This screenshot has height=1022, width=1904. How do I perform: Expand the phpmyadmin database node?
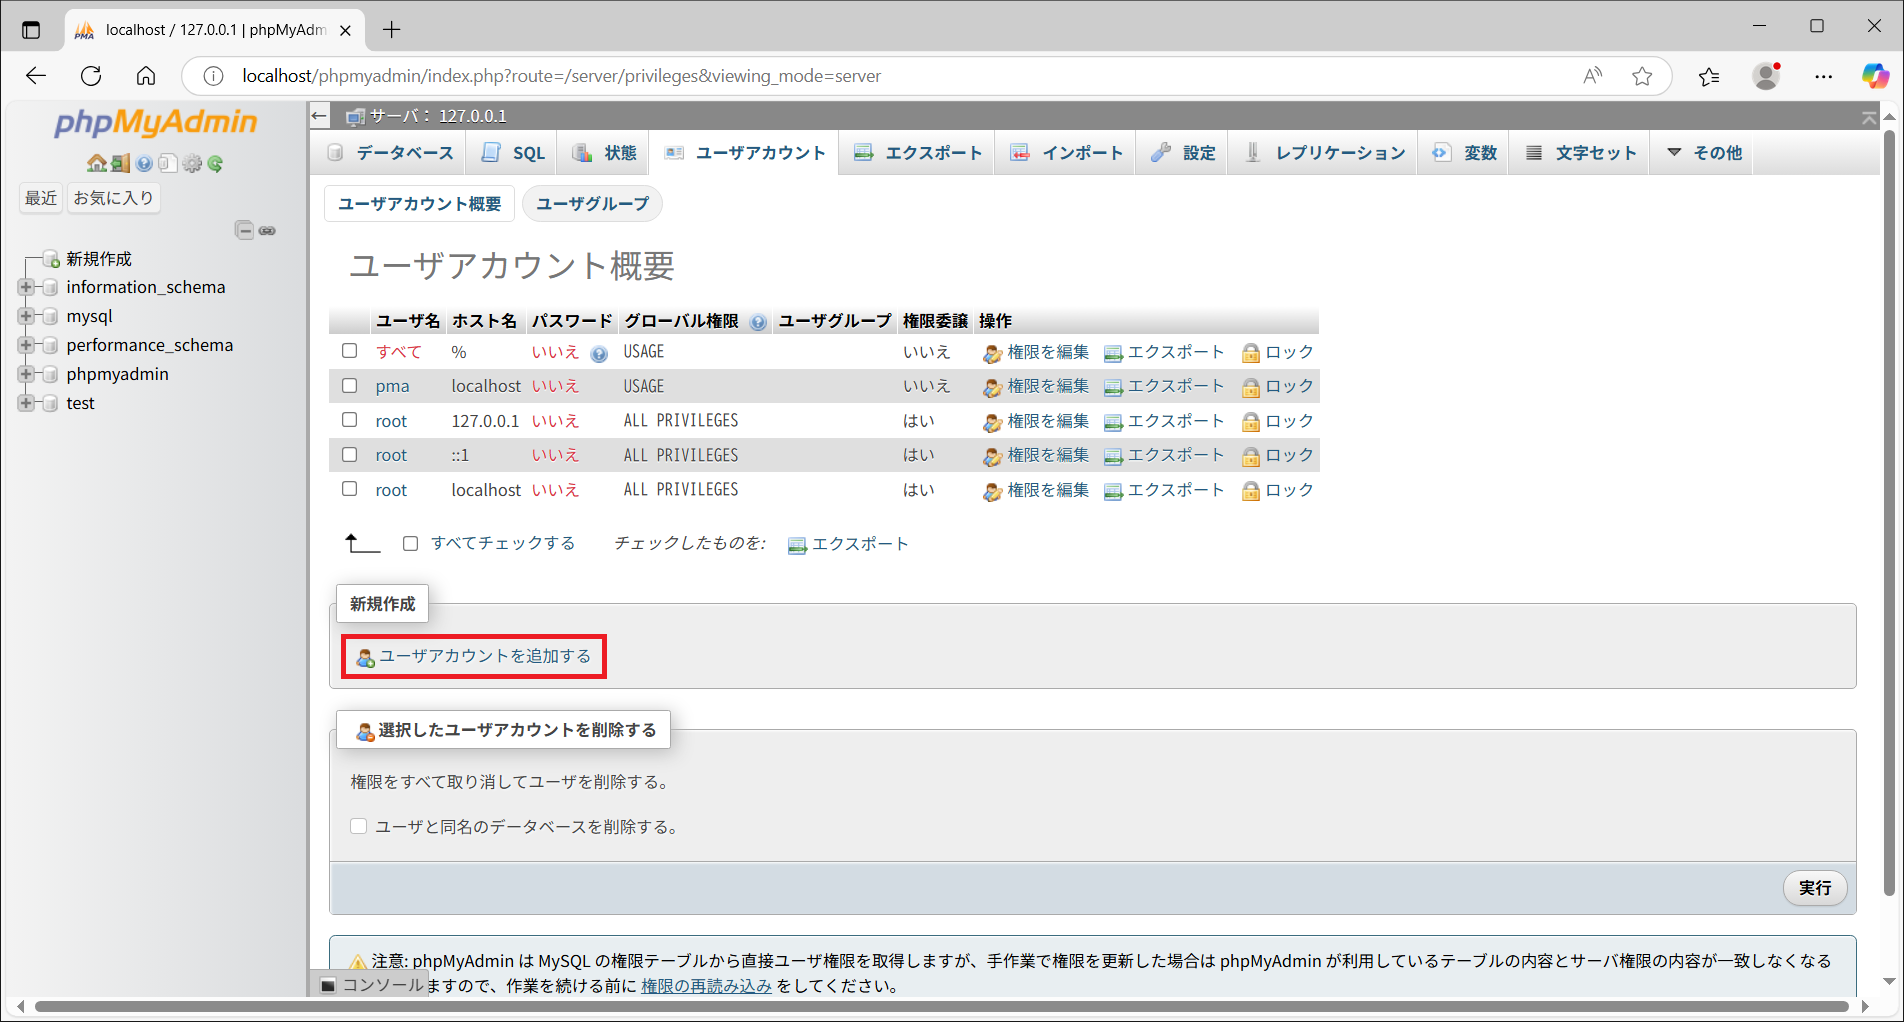tap(26, 374)
